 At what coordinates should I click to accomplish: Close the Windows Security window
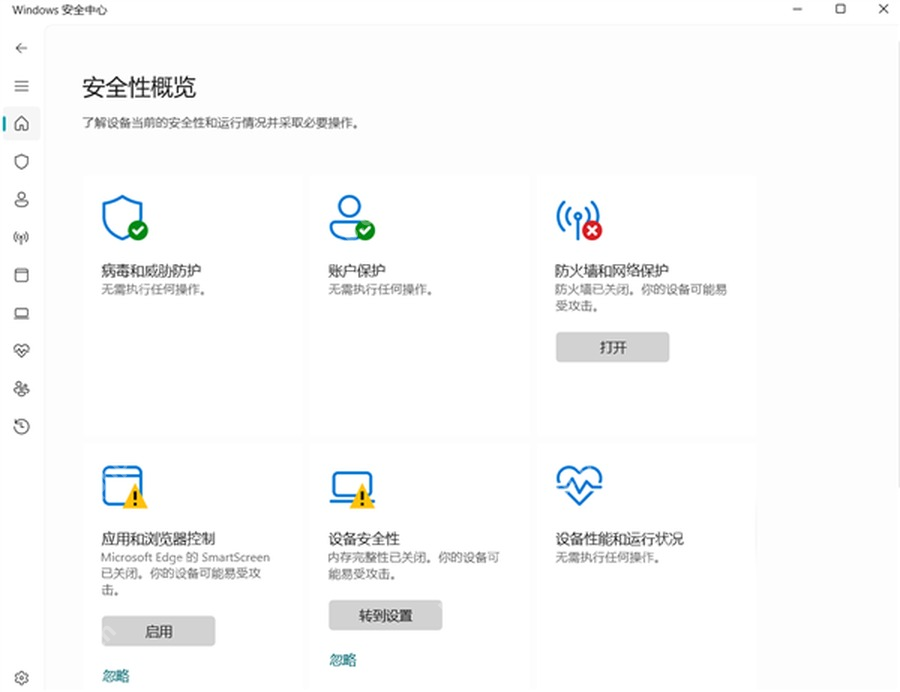tap(883, 9)
